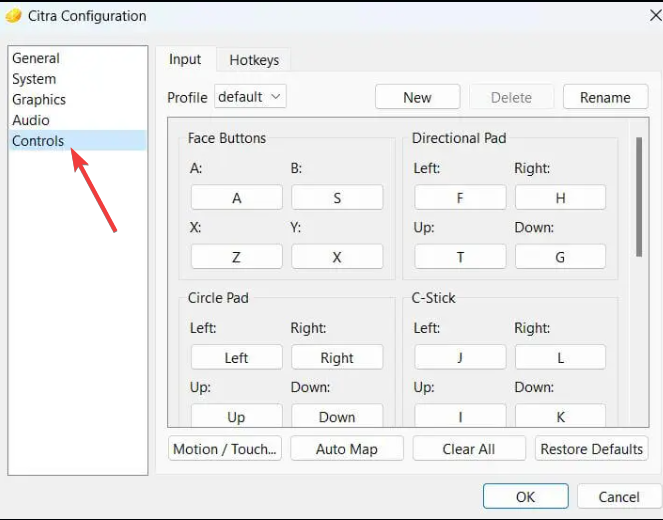This screenshot has width=663, height=520.
Task: Select Audio in the sidebar list
Action: pos(31,120)
